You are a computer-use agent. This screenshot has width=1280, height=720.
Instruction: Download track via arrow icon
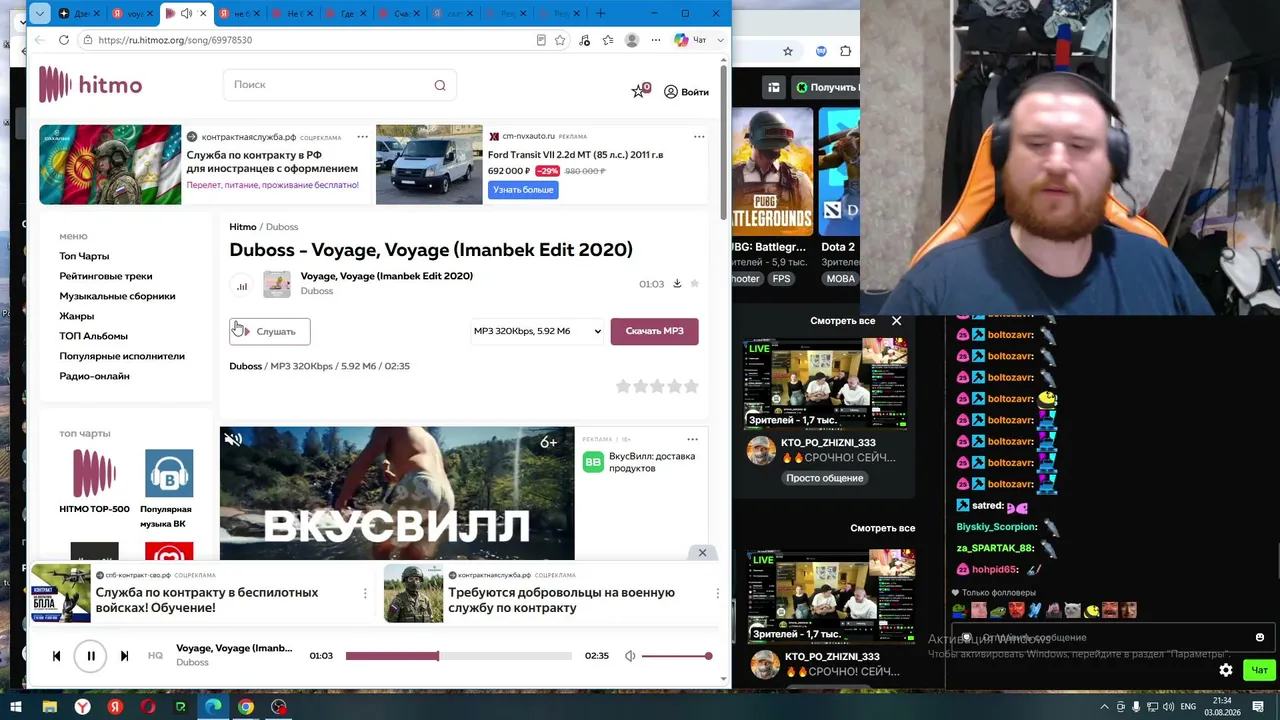point(677,283)
